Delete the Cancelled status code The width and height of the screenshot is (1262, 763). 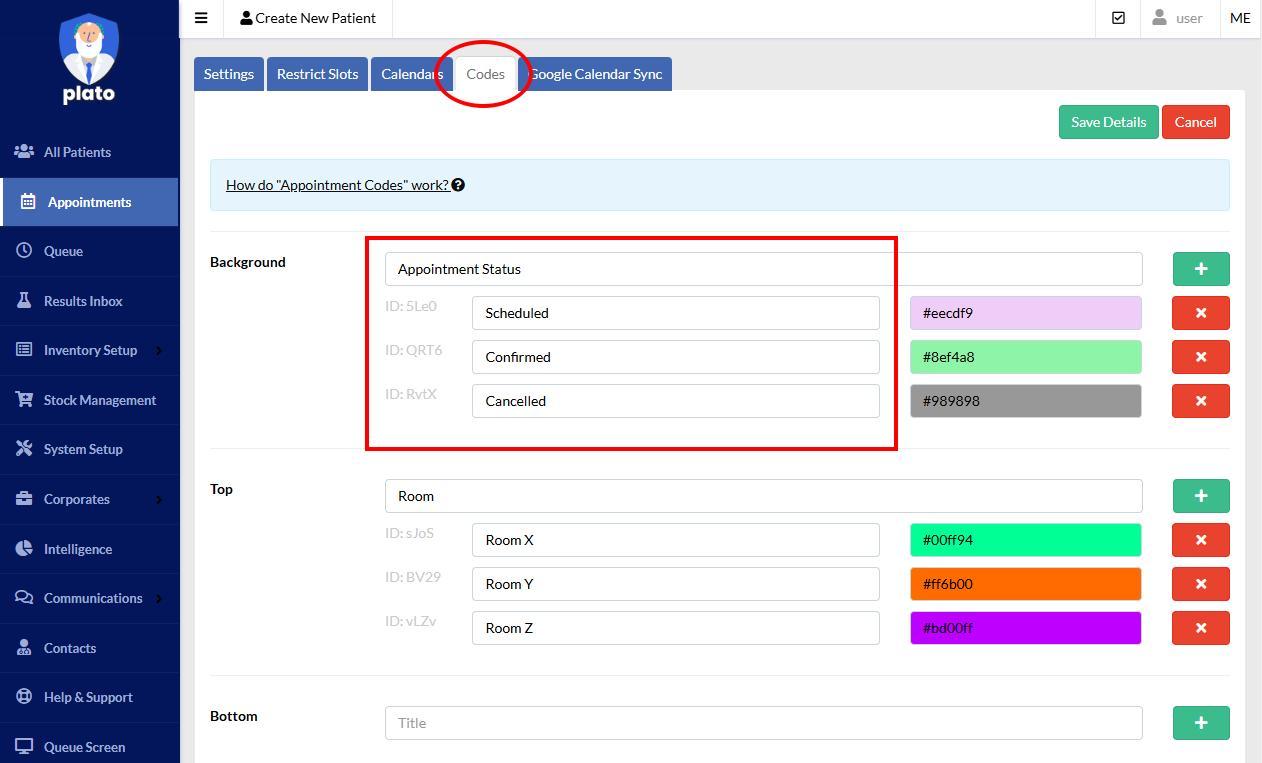tap(1200, 400)
